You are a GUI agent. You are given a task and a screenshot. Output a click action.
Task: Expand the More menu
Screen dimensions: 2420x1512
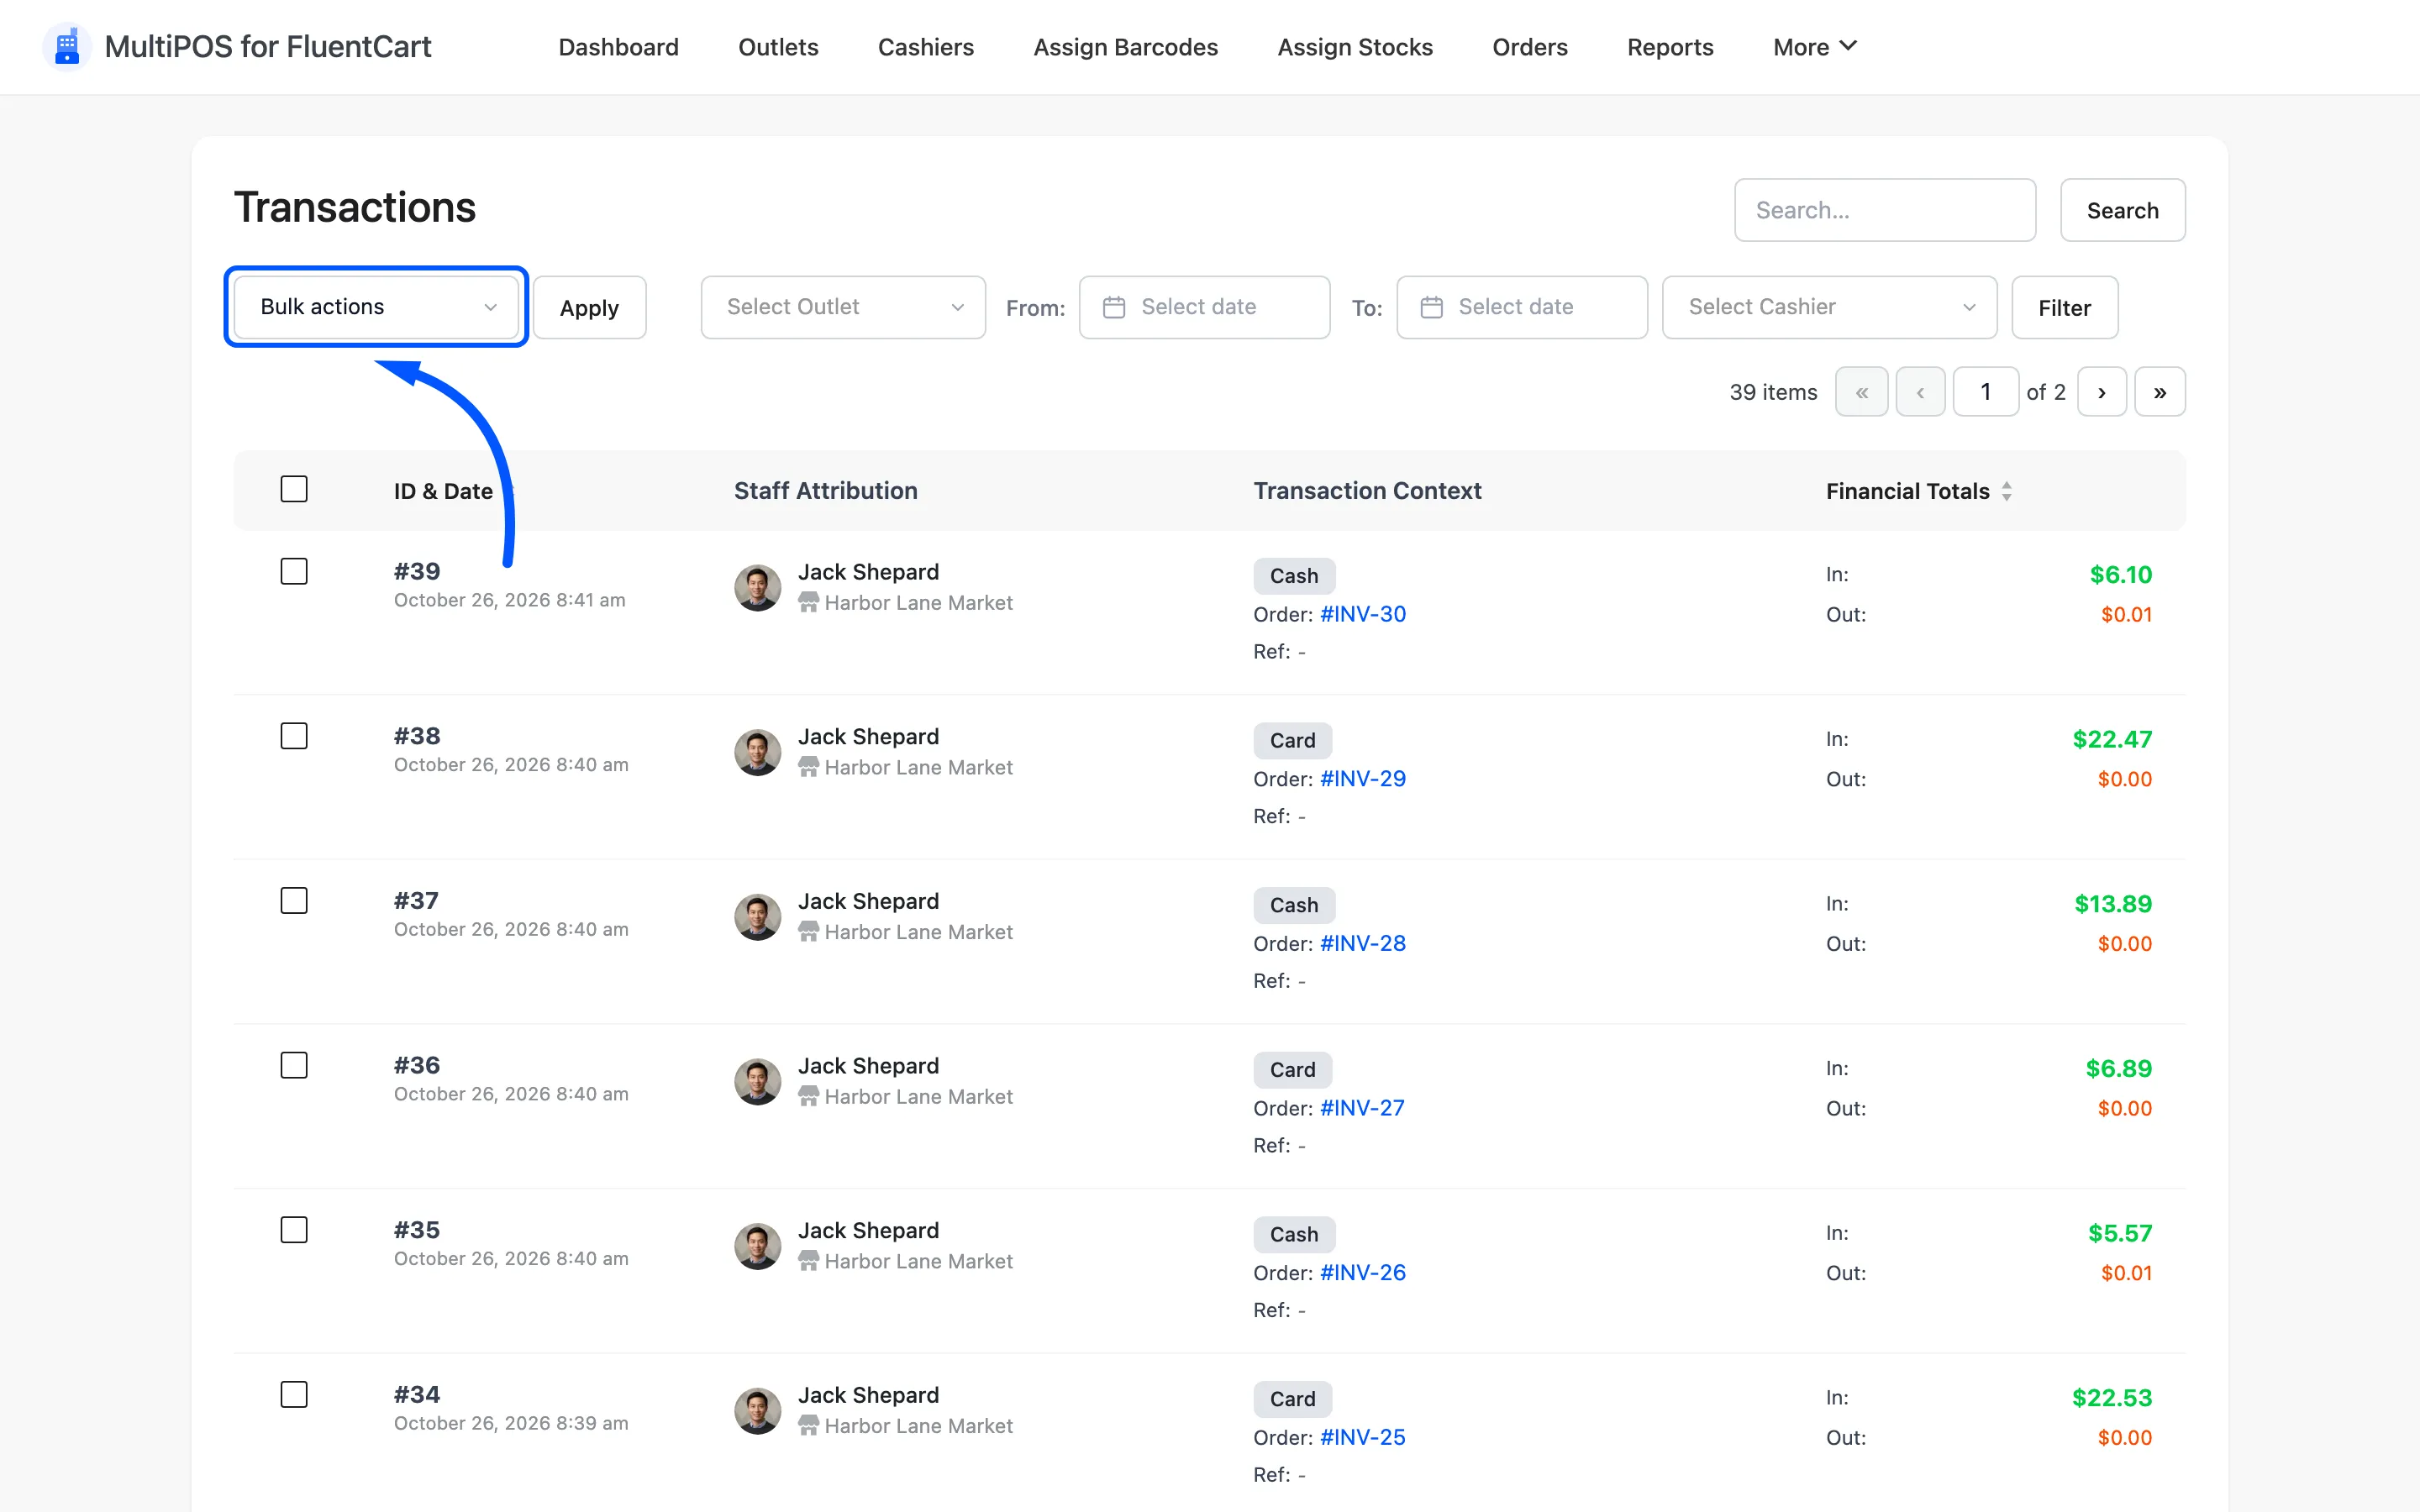pyautogui.click(x=1814, y=47)
